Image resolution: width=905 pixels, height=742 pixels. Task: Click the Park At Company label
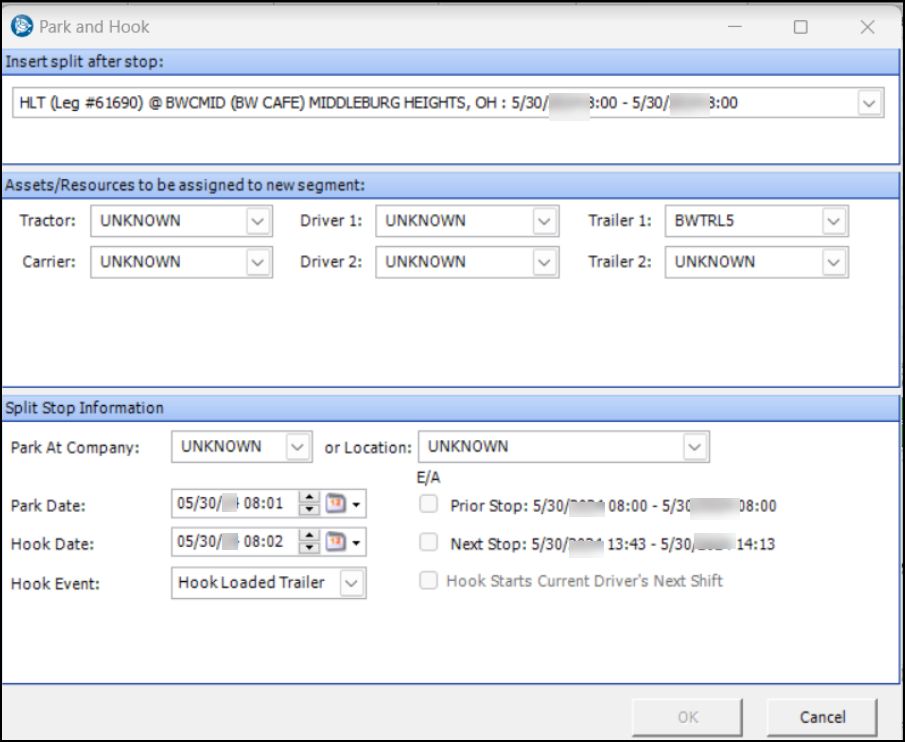[75, 448]
